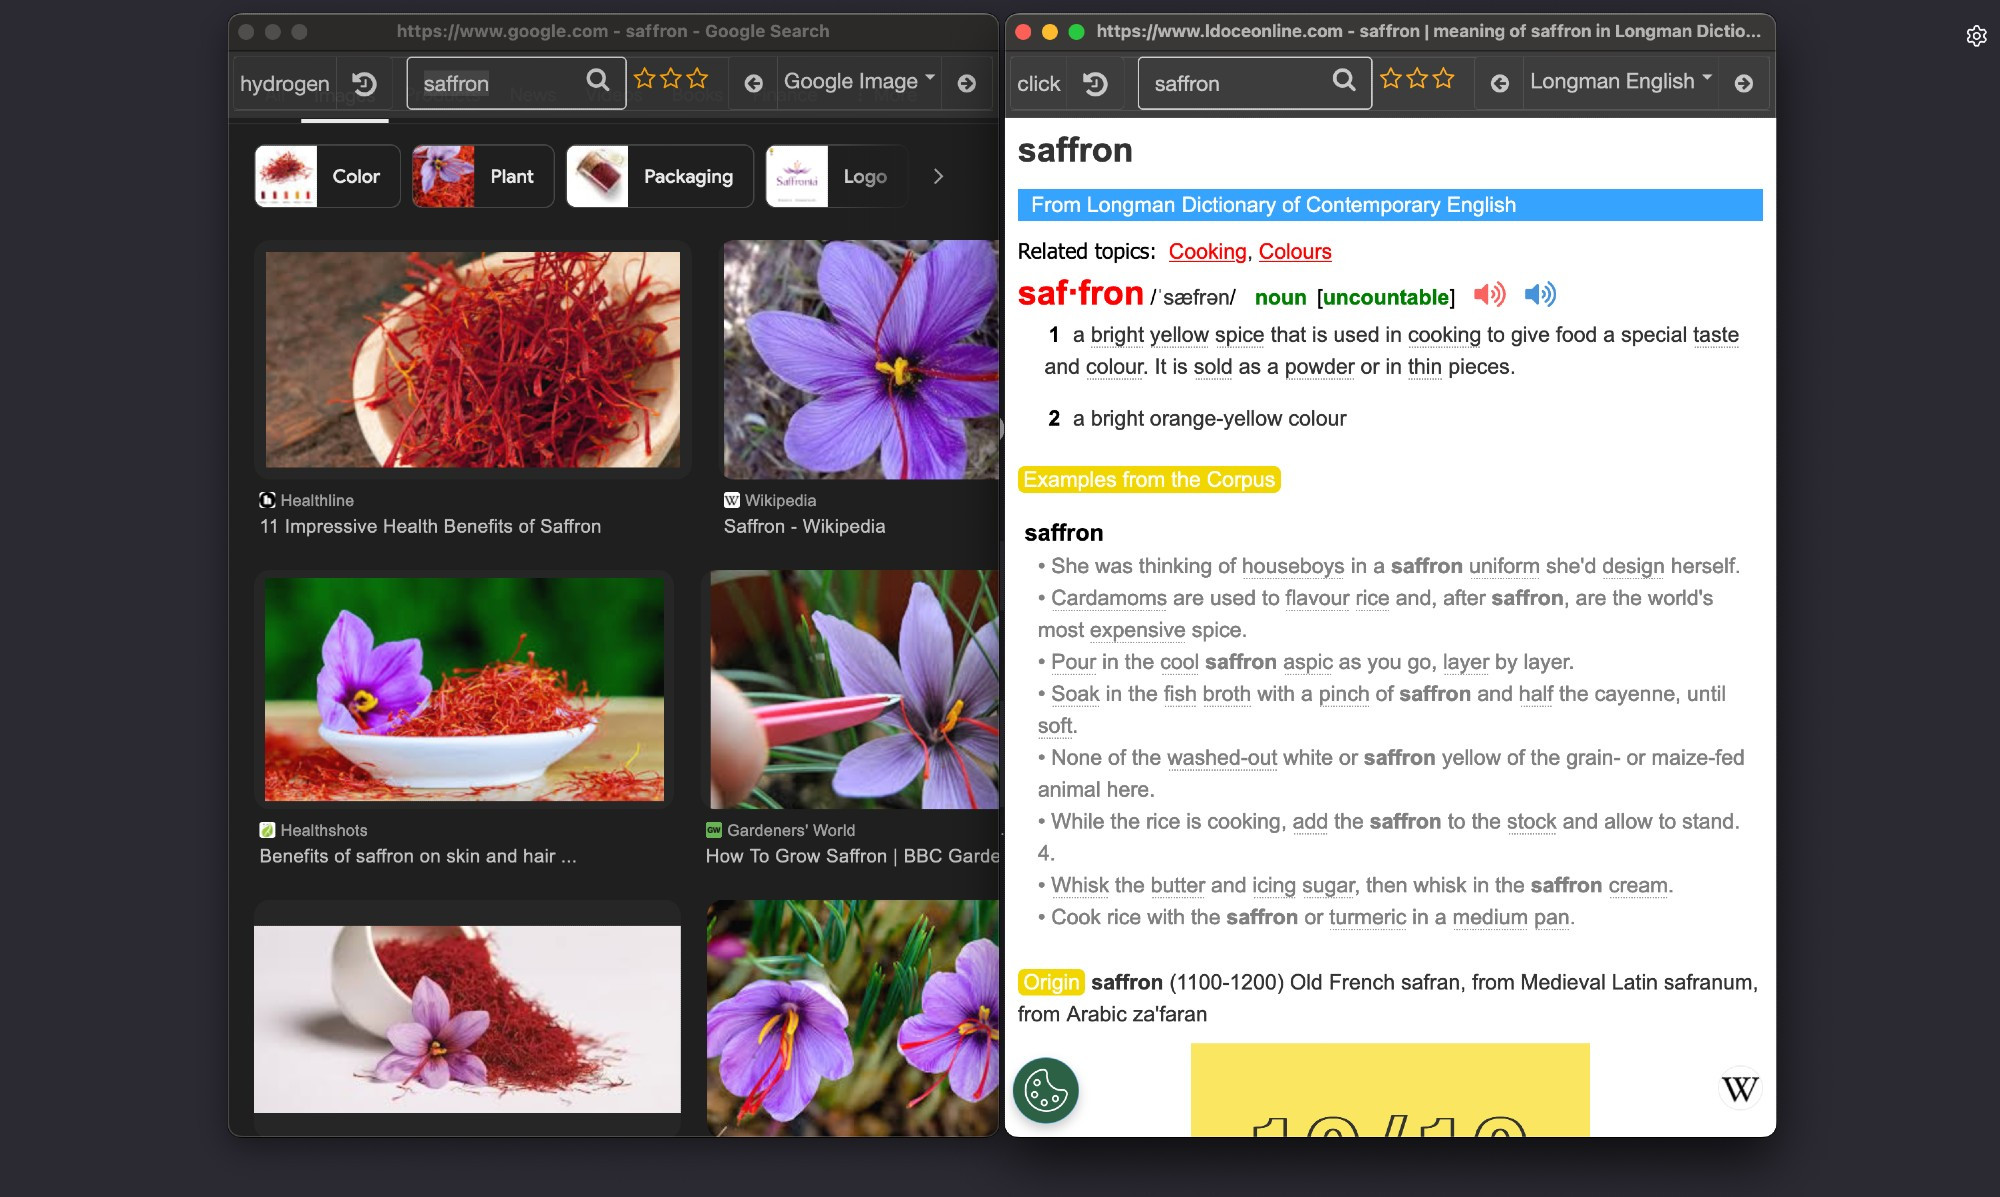Open 'Benefits of saffron on skin and hair' title
2000x1197 pixels.
coord(418,857)
